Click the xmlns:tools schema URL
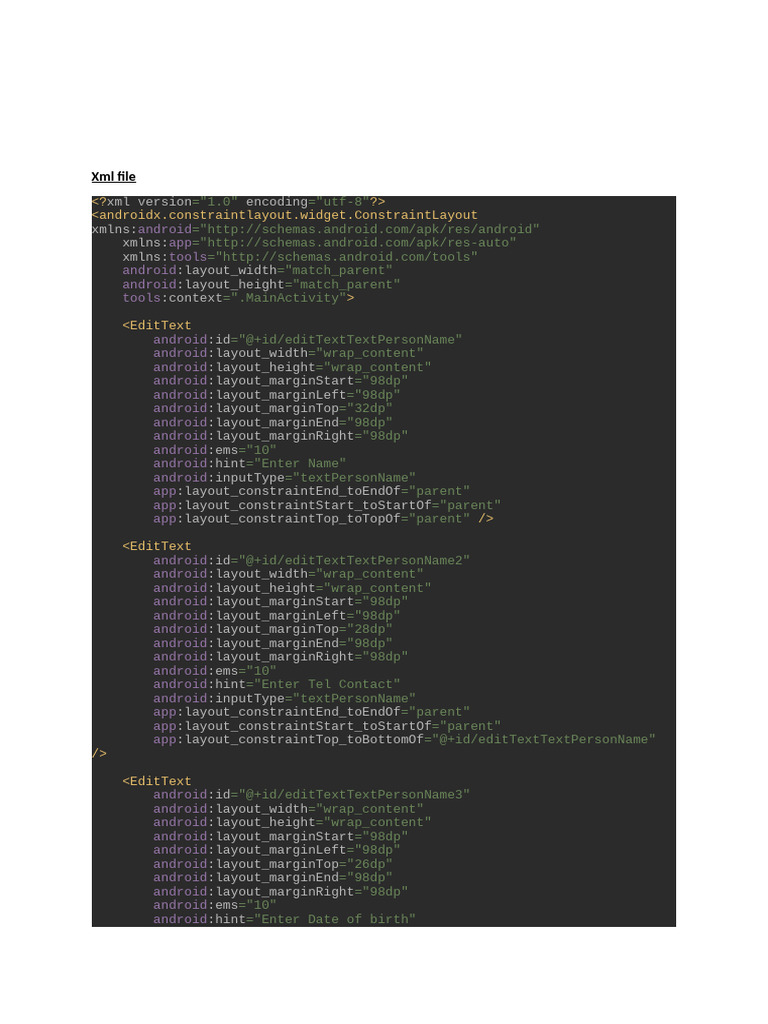Image resolution: width=768 pixels, height=1024 pixels. click(347, 257)
